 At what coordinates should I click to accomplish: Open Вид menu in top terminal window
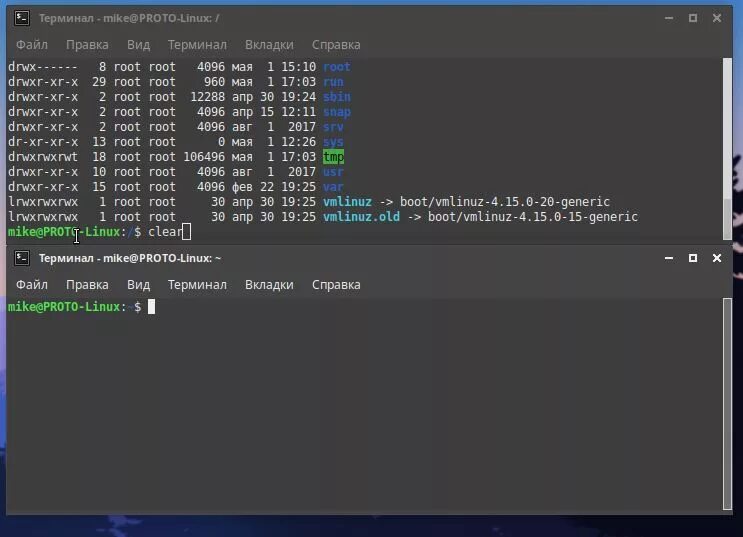(138, 45)
